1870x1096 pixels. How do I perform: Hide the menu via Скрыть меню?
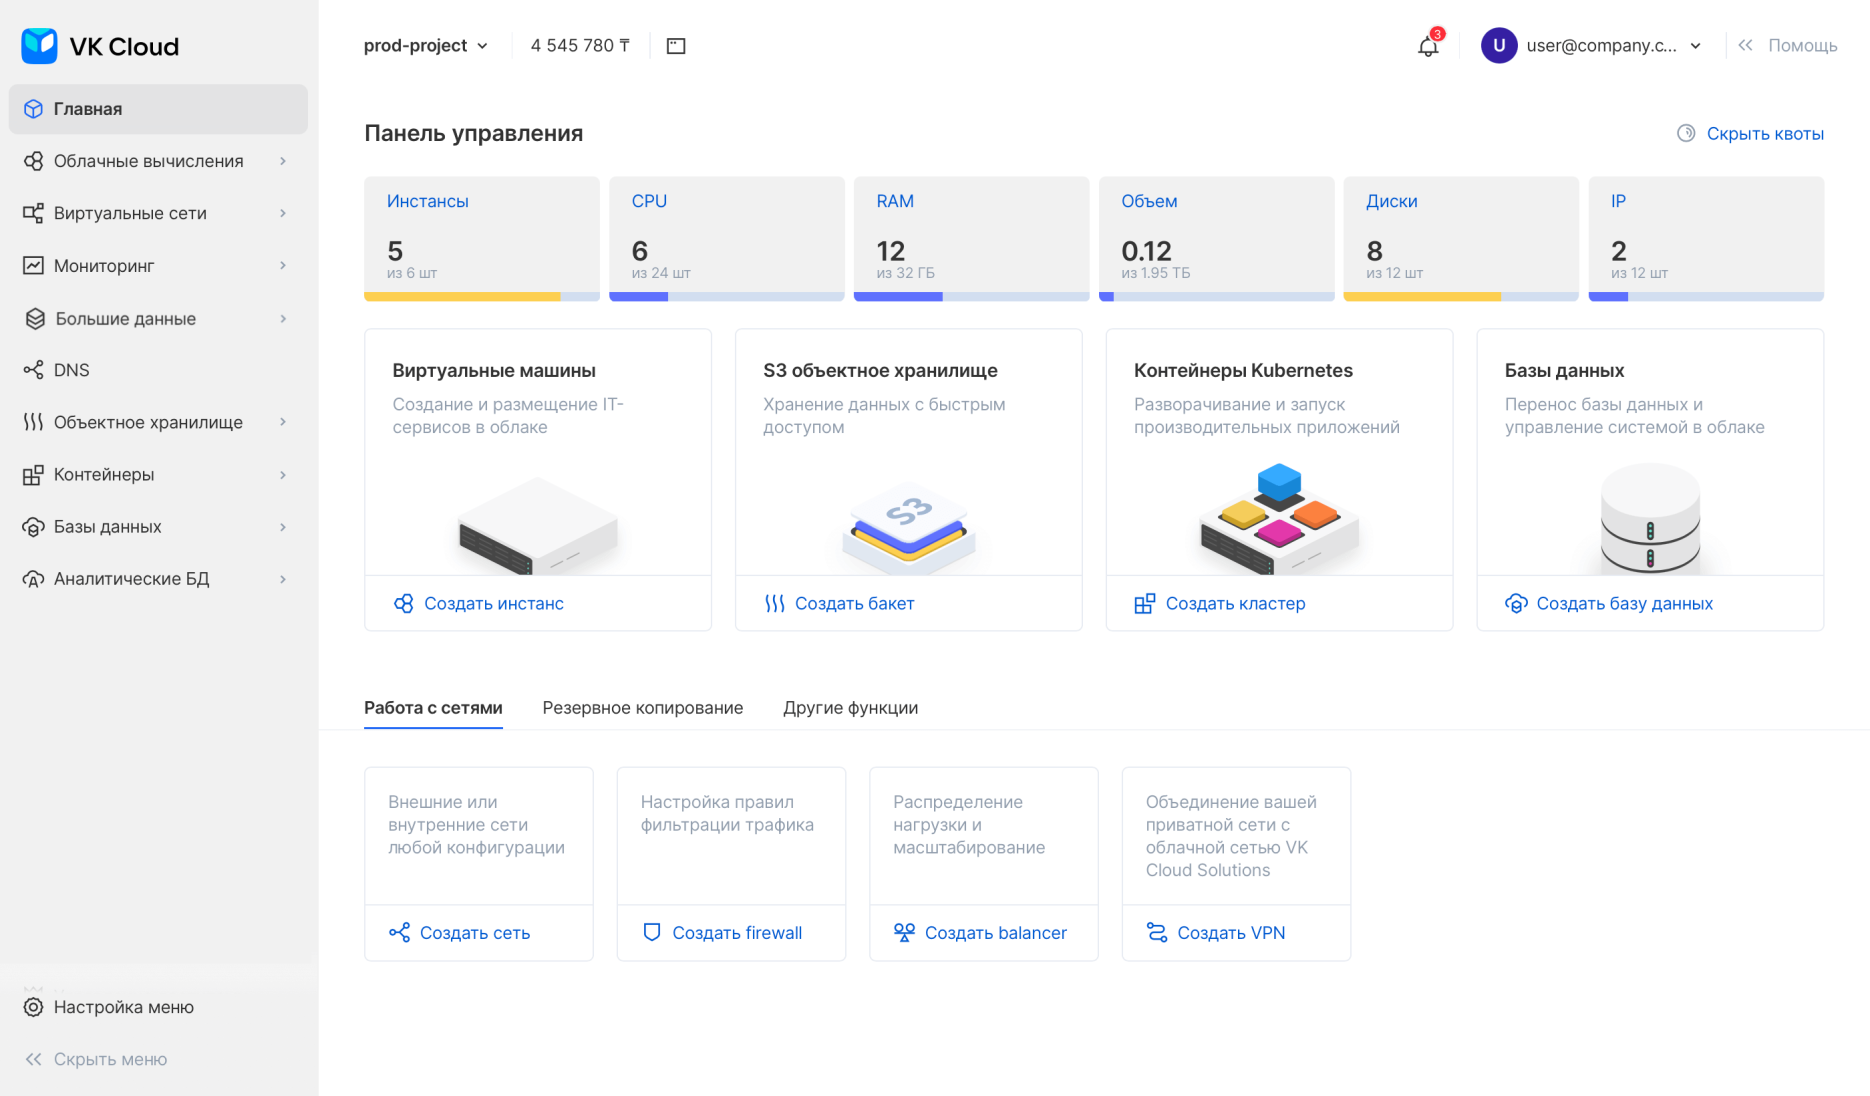(95, 1059)
